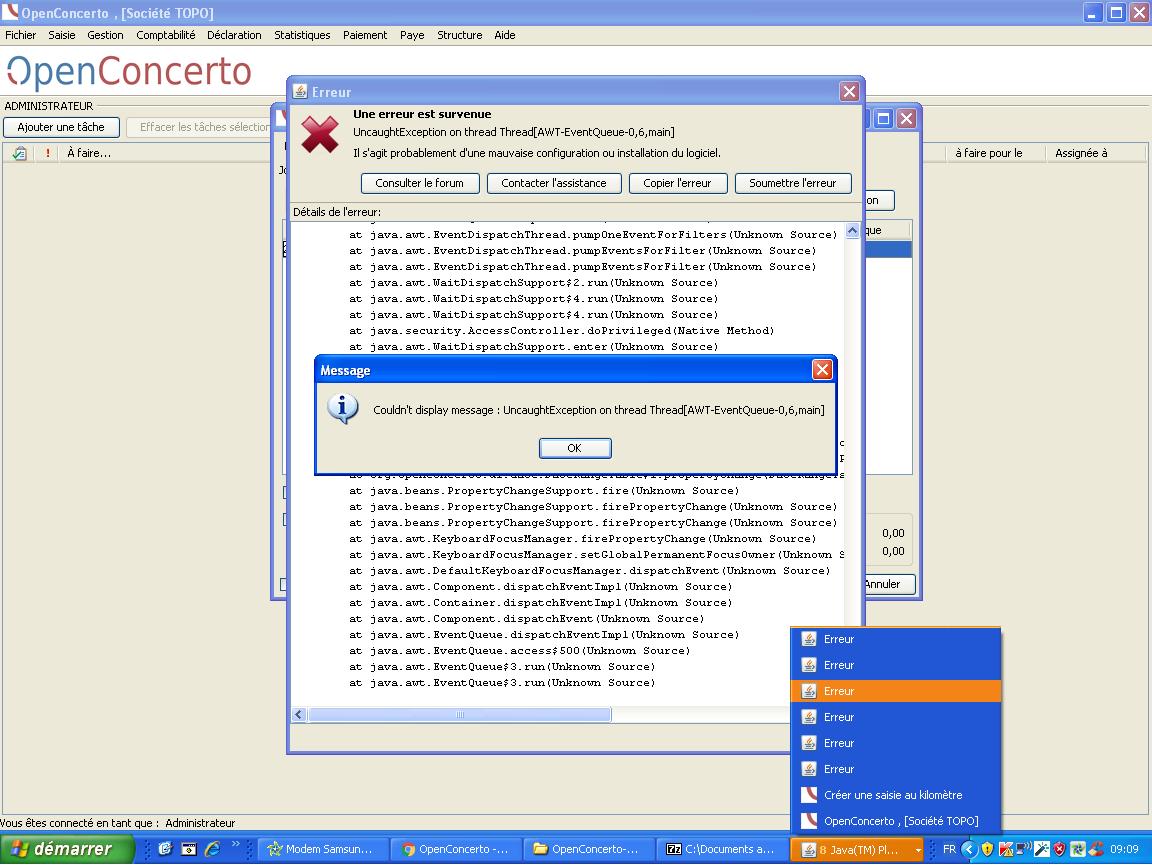Click the Soumettre l'erreur button
1152x866 pixels.
coord(793,183)
